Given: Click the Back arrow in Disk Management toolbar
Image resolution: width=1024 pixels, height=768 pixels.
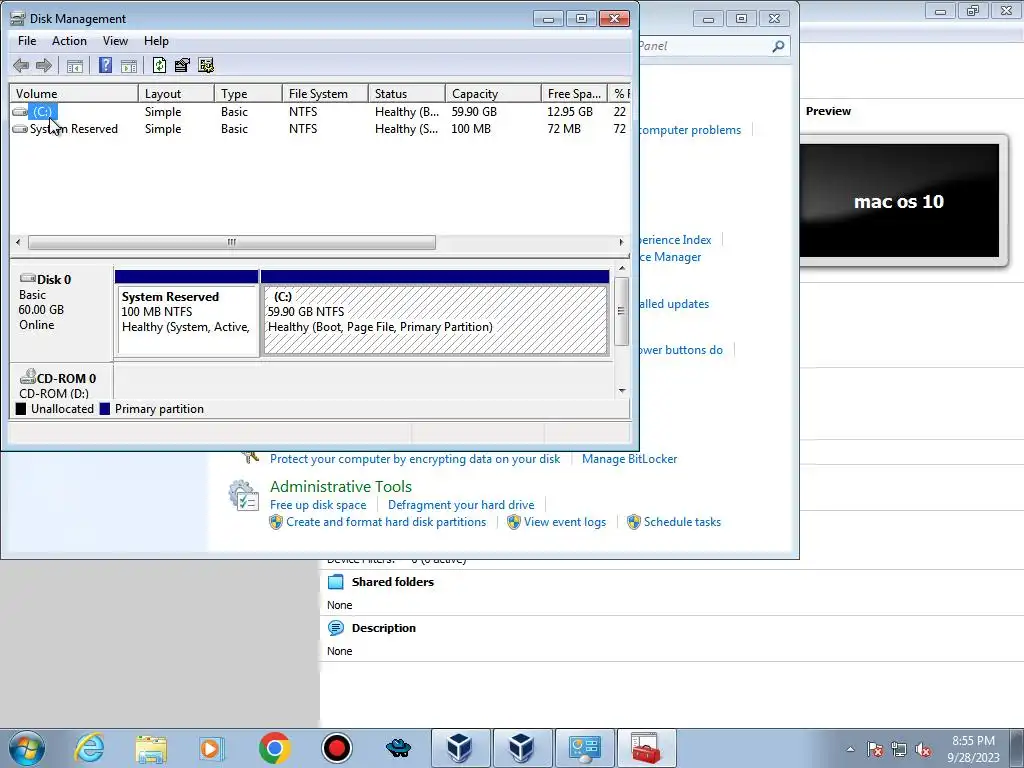Looking at the screenshot, I should (x=21, y=65).
